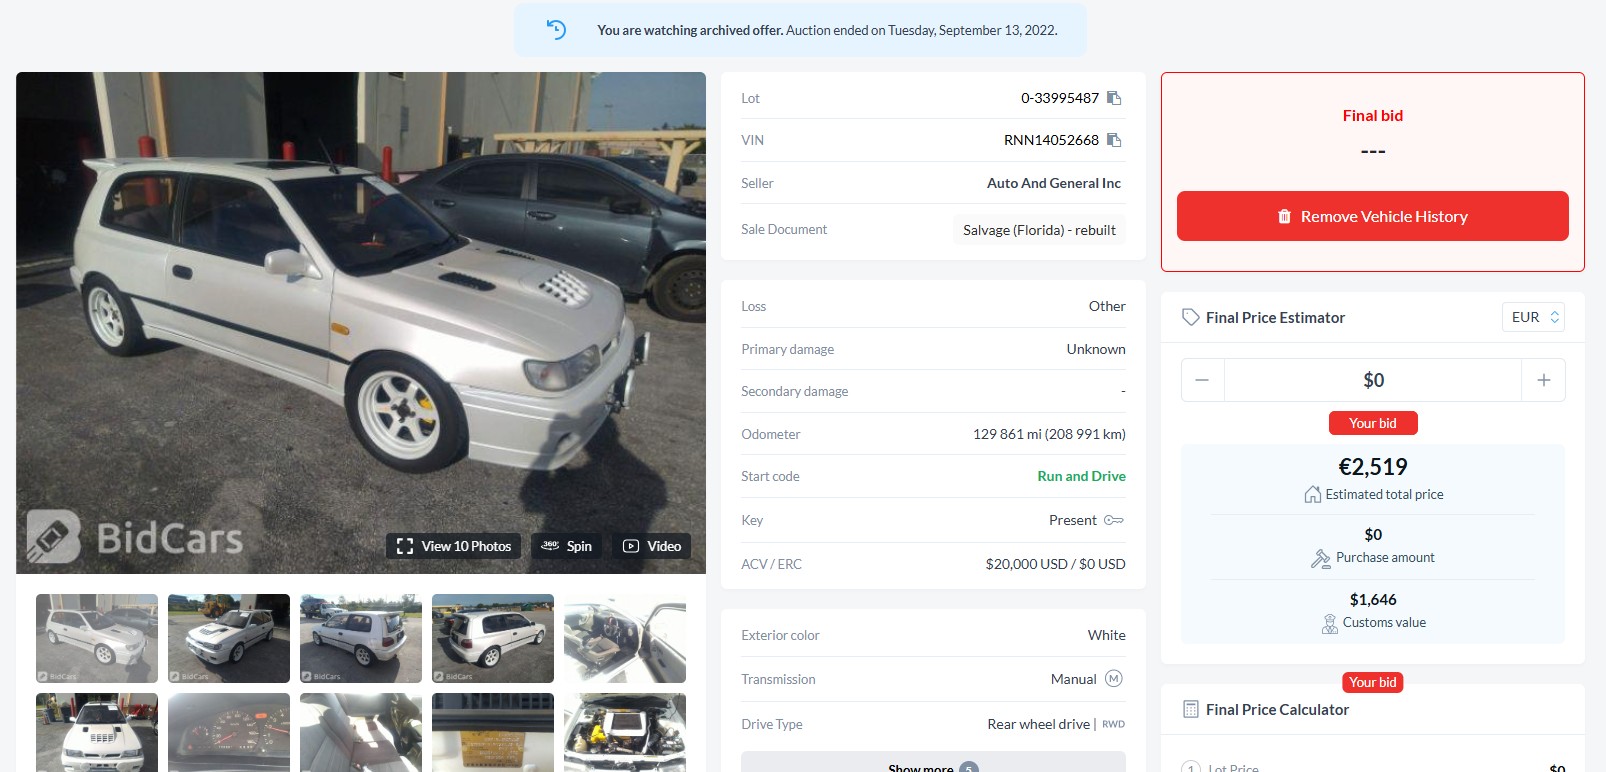
Task: Click the price tag icon beside Final Price Estimator
Action: coord(1190,317)
